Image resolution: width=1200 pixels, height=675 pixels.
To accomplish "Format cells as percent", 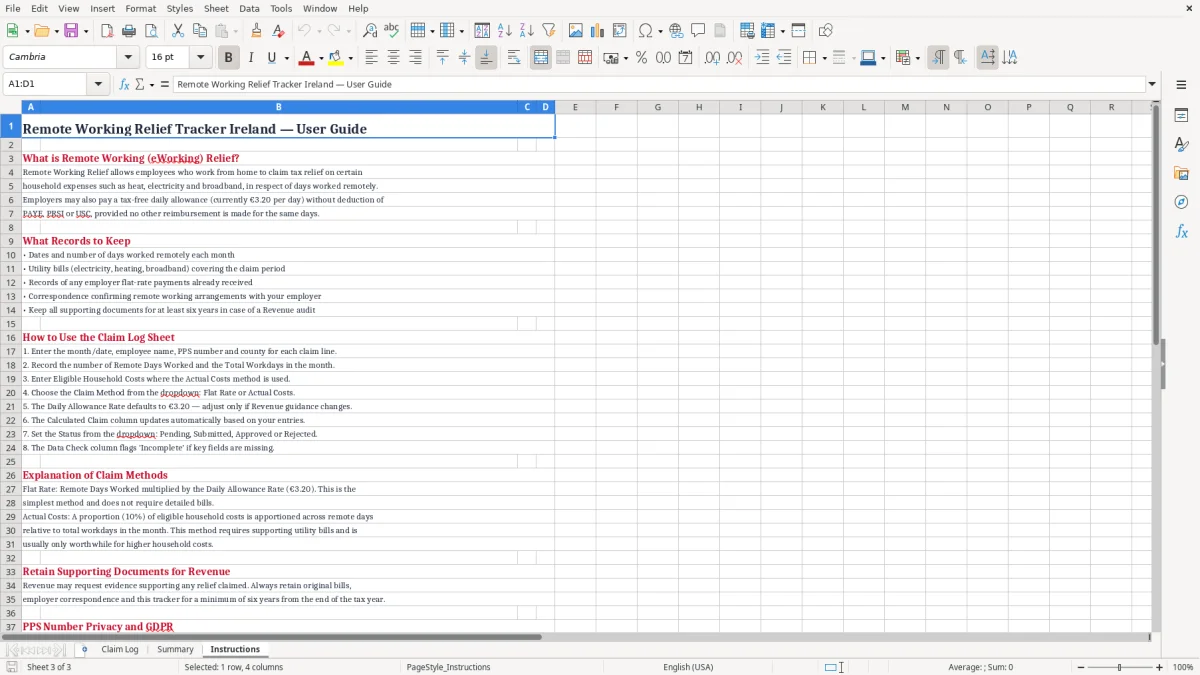I will tap(641, 58).
